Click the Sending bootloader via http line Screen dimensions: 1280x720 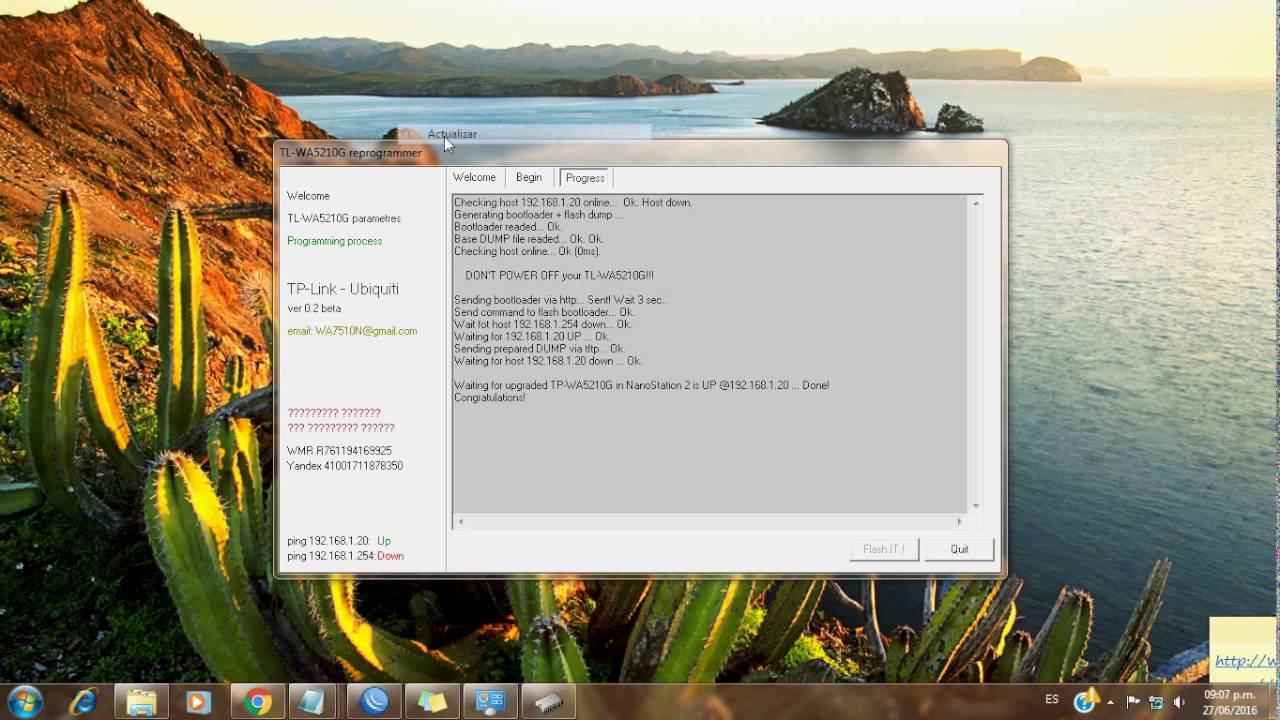click(560, 300)
